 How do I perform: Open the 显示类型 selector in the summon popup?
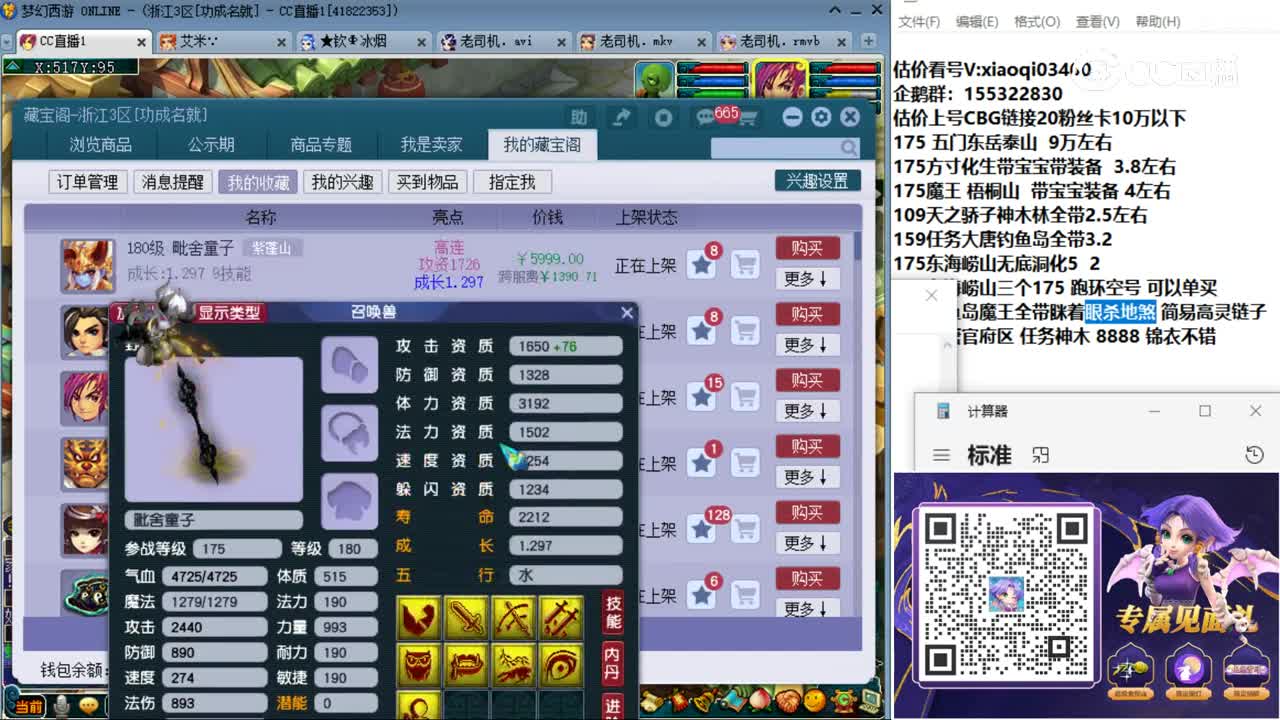coord(228,310)
